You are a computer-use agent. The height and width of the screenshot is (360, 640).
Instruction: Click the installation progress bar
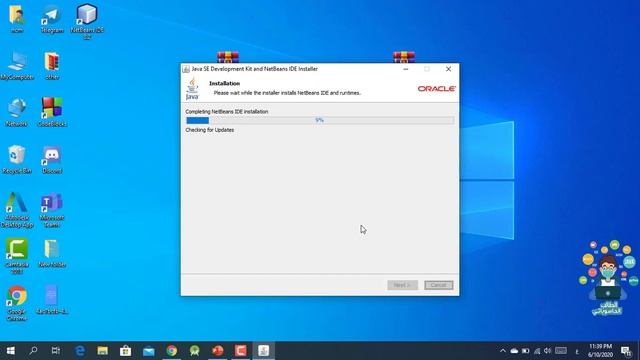(x=320, y=120)
